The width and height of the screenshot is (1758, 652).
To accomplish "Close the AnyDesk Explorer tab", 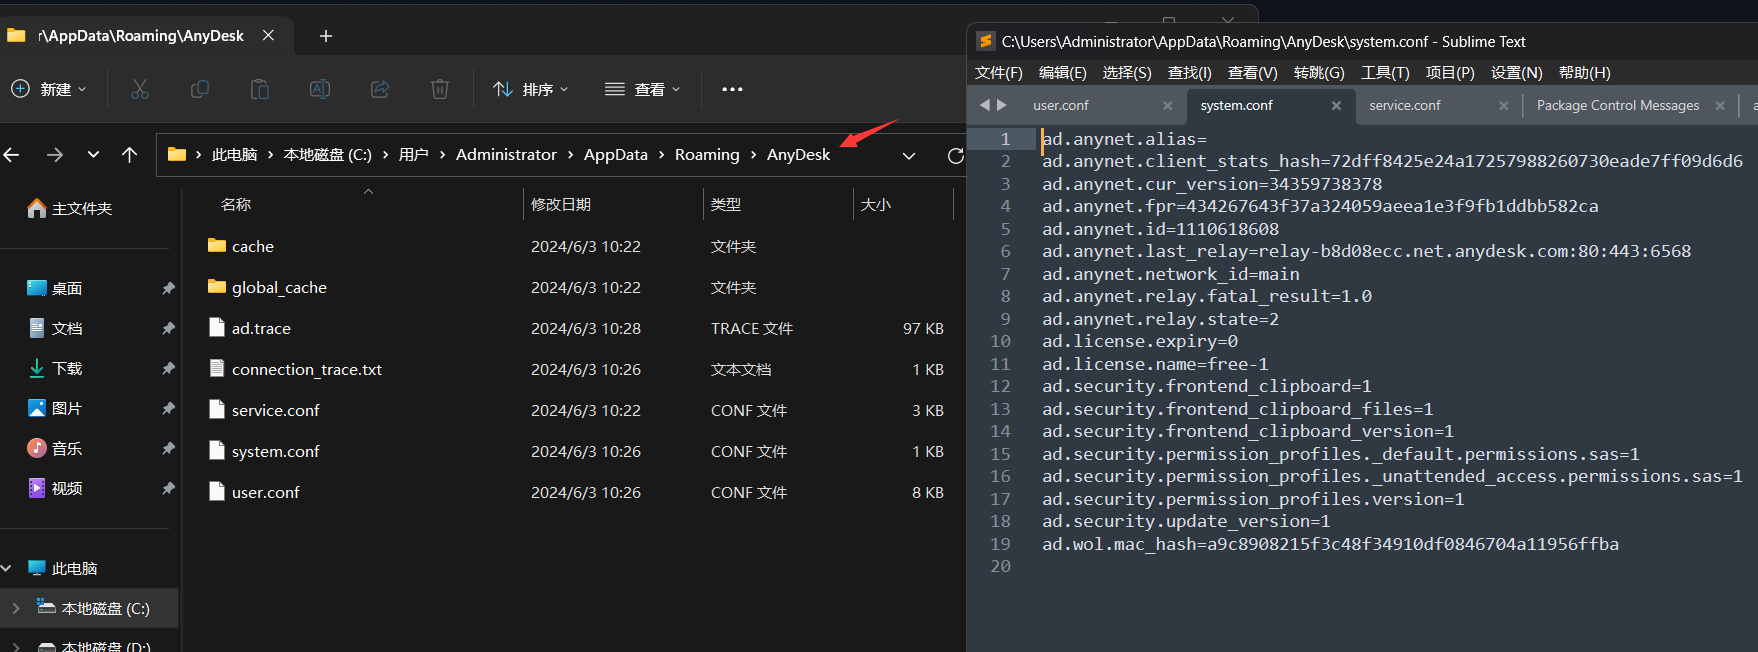I will pos(268,35).
